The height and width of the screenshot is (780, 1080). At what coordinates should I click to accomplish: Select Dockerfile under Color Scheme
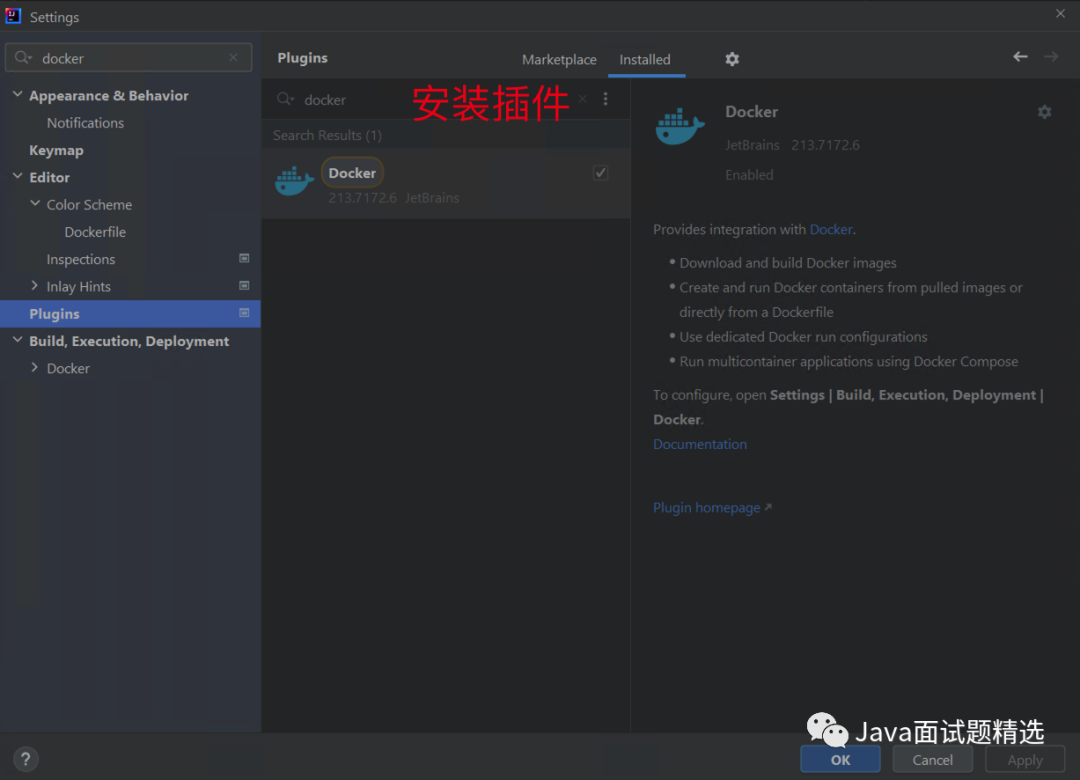(x=95, y=232)
